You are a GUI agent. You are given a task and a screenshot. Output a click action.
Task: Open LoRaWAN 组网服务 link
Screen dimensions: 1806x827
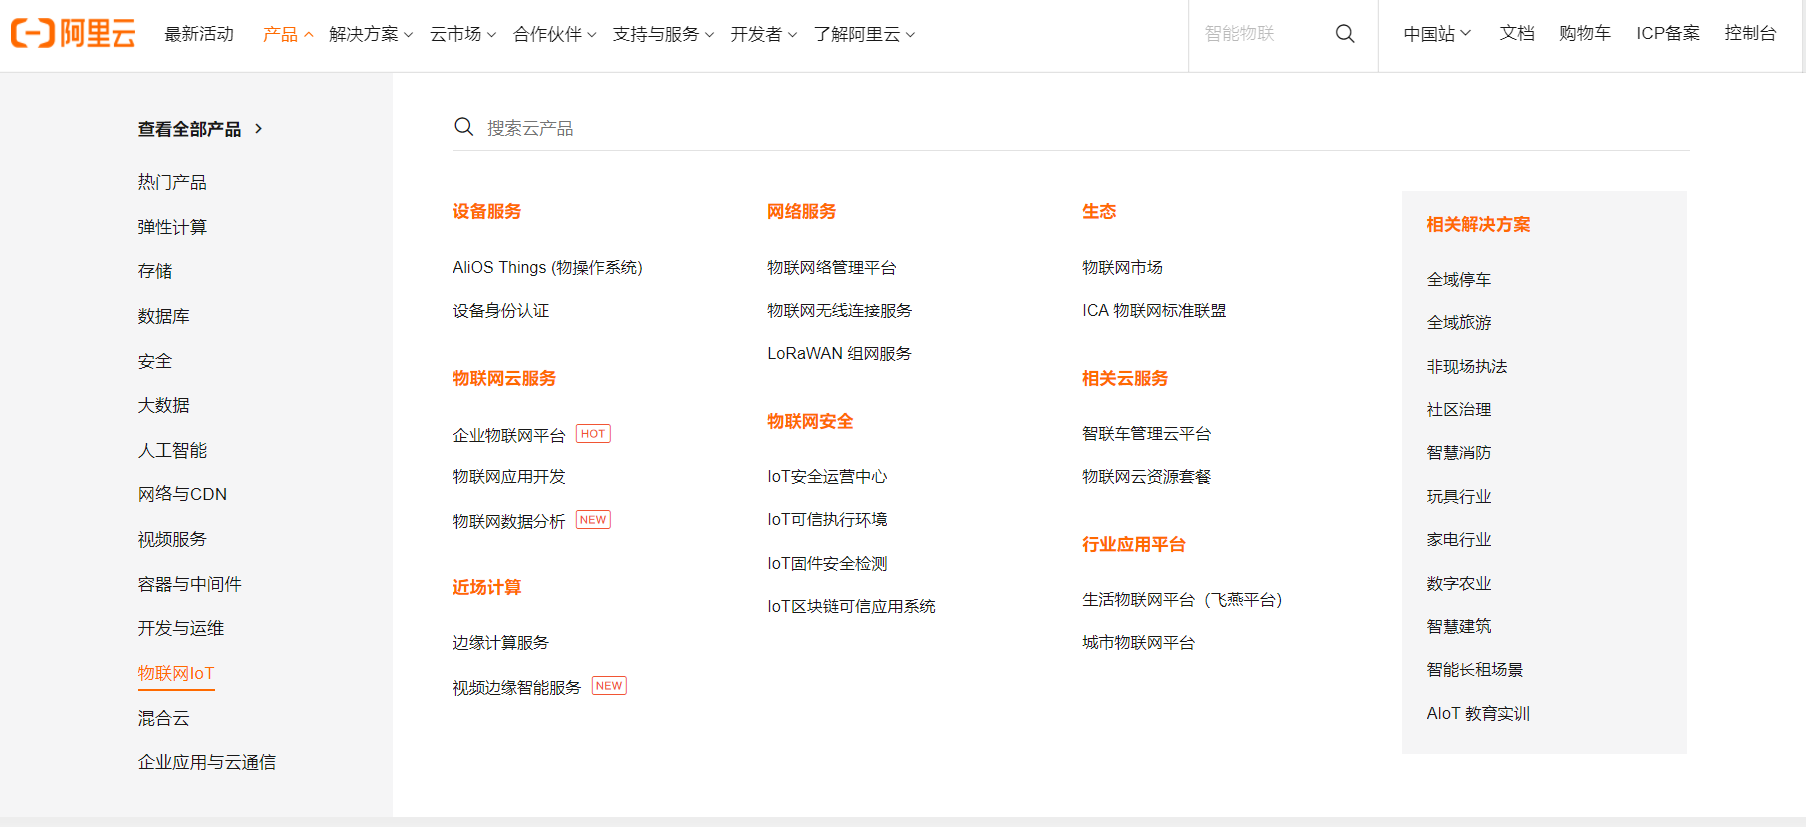pyautogui.click(x=840, y=354)
